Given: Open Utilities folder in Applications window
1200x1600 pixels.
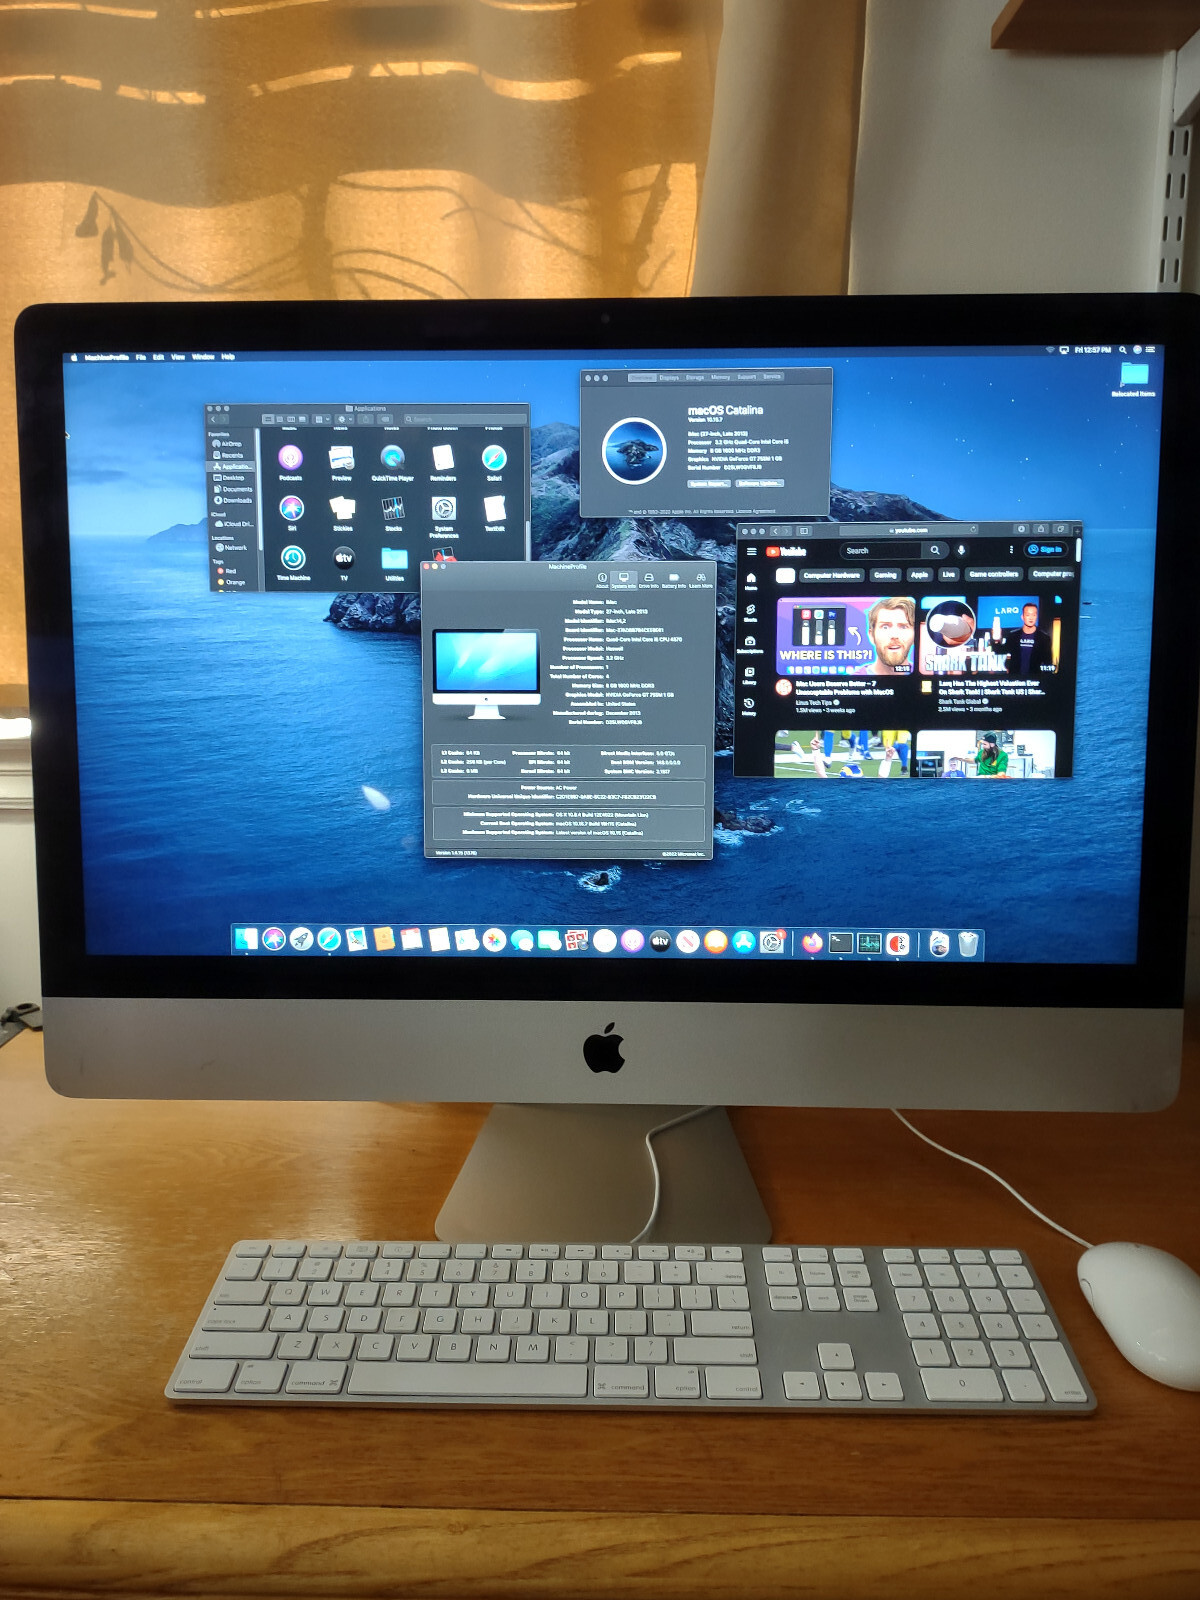Looking at the screenshot, I should click(x=395, y=558).
